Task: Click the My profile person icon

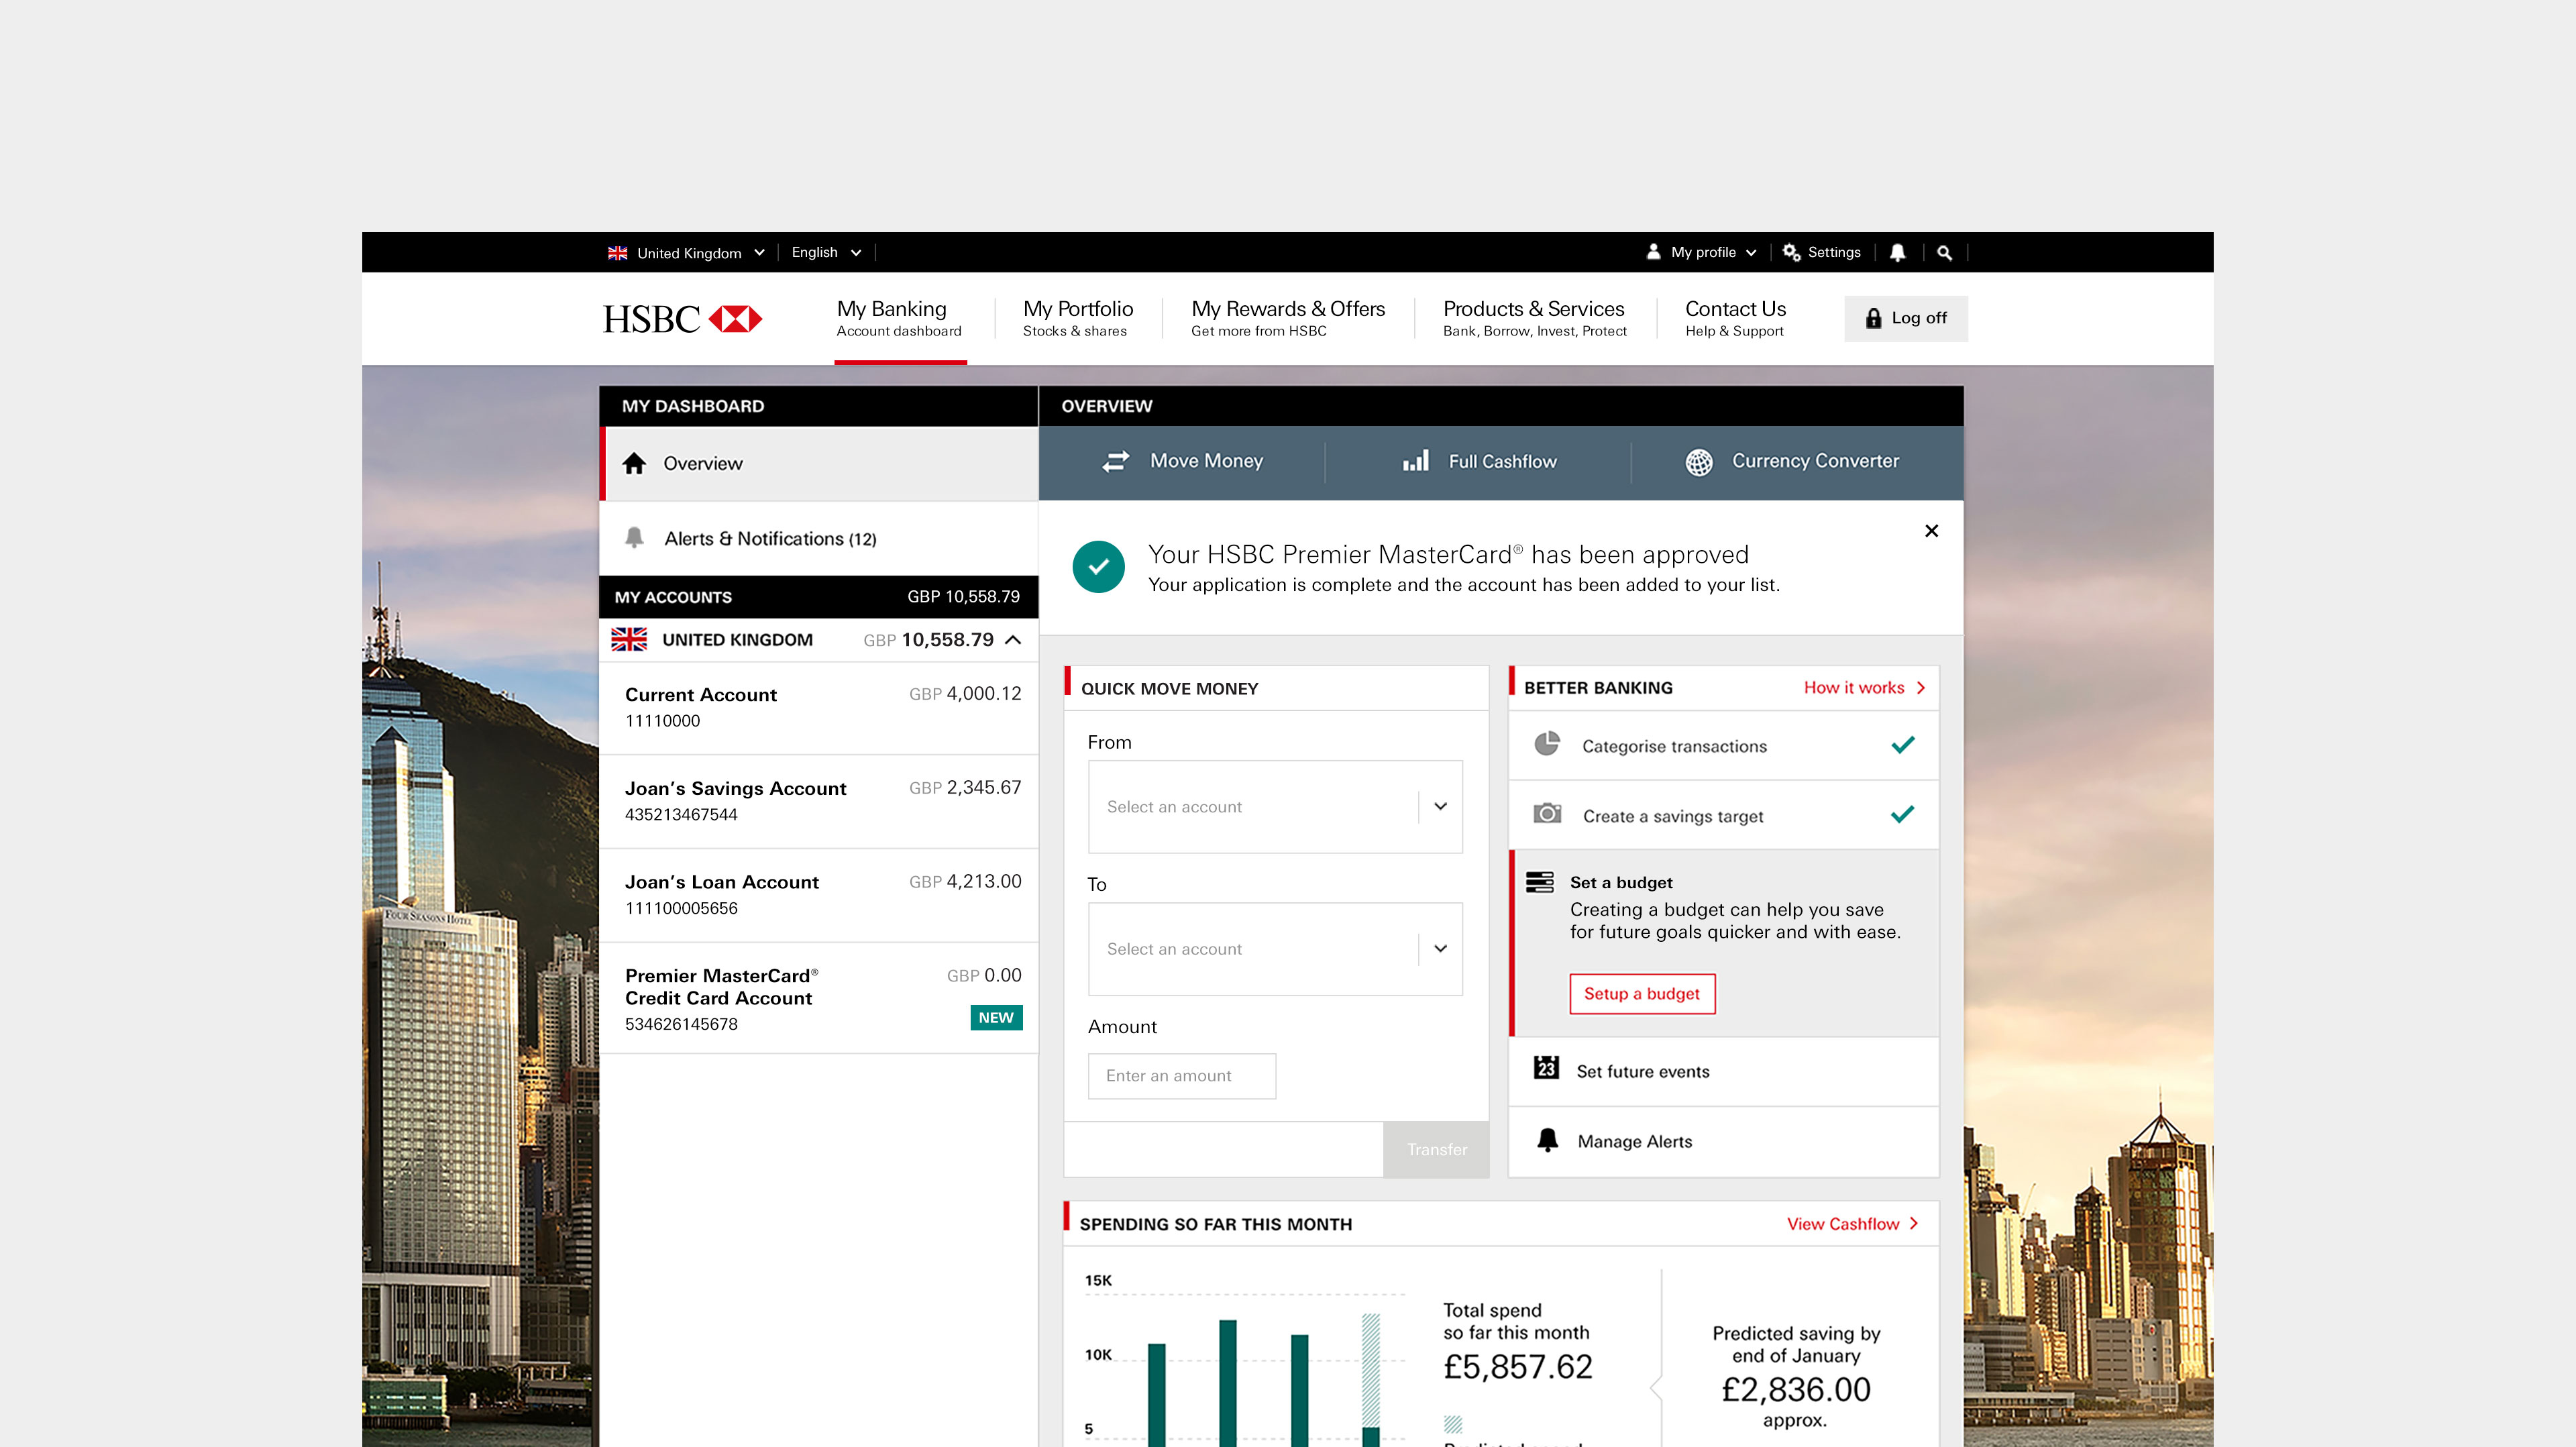Action: tap(1653, 252)
